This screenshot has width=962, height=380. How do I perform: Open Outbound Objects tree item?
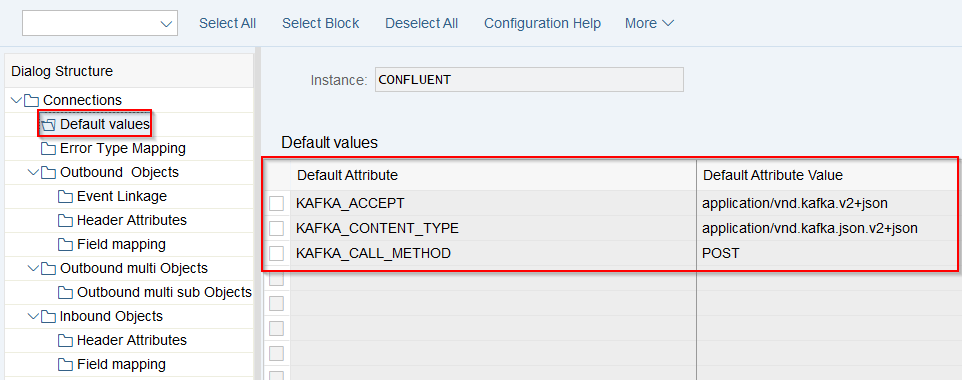coord(120,173)
